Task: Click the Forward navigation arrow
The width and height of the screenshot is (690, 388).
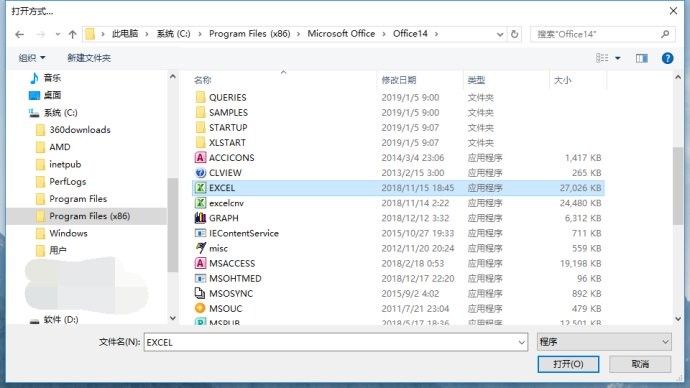Action: (x=40, y=34)
